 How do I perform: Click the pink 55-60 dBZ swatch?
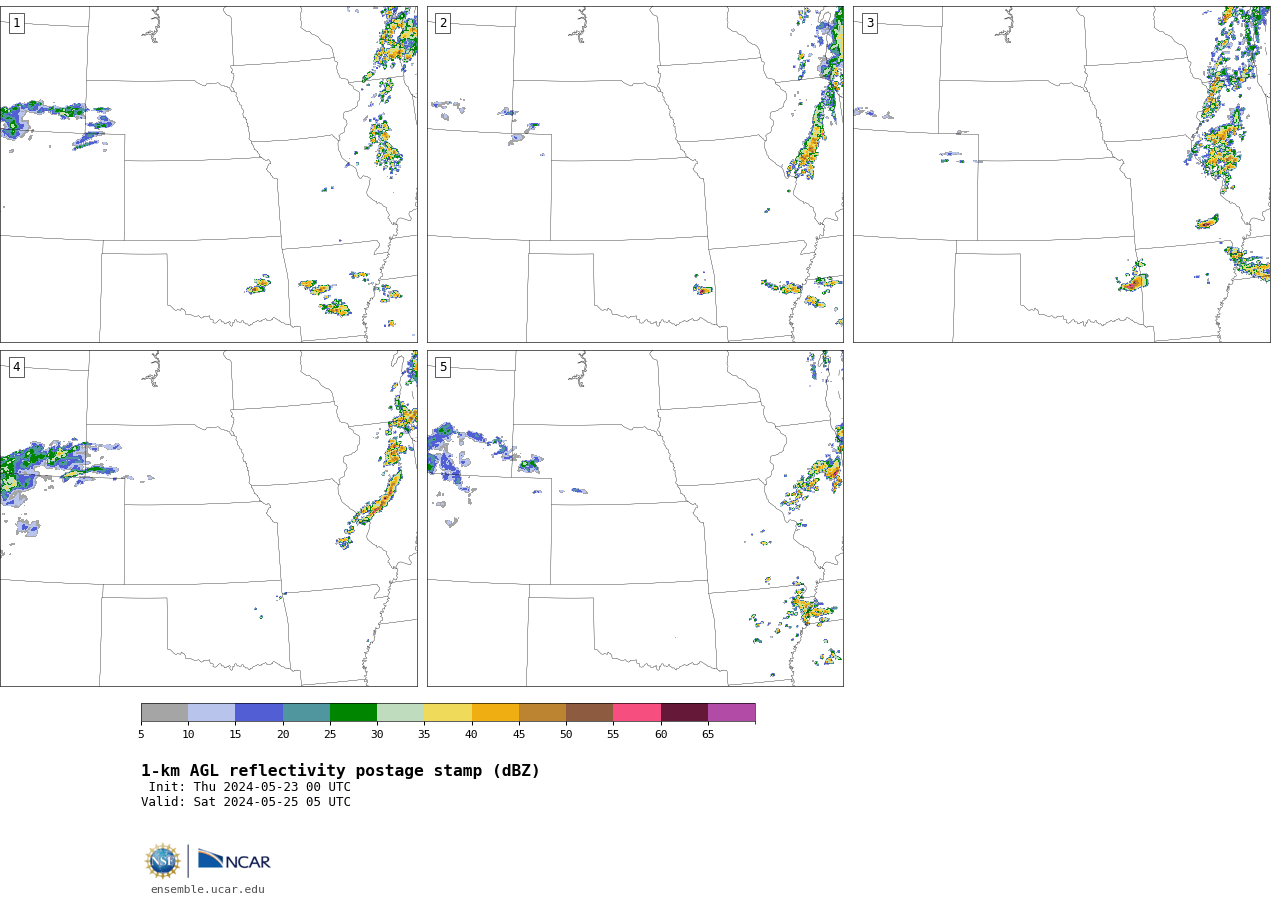click(637, 713)
